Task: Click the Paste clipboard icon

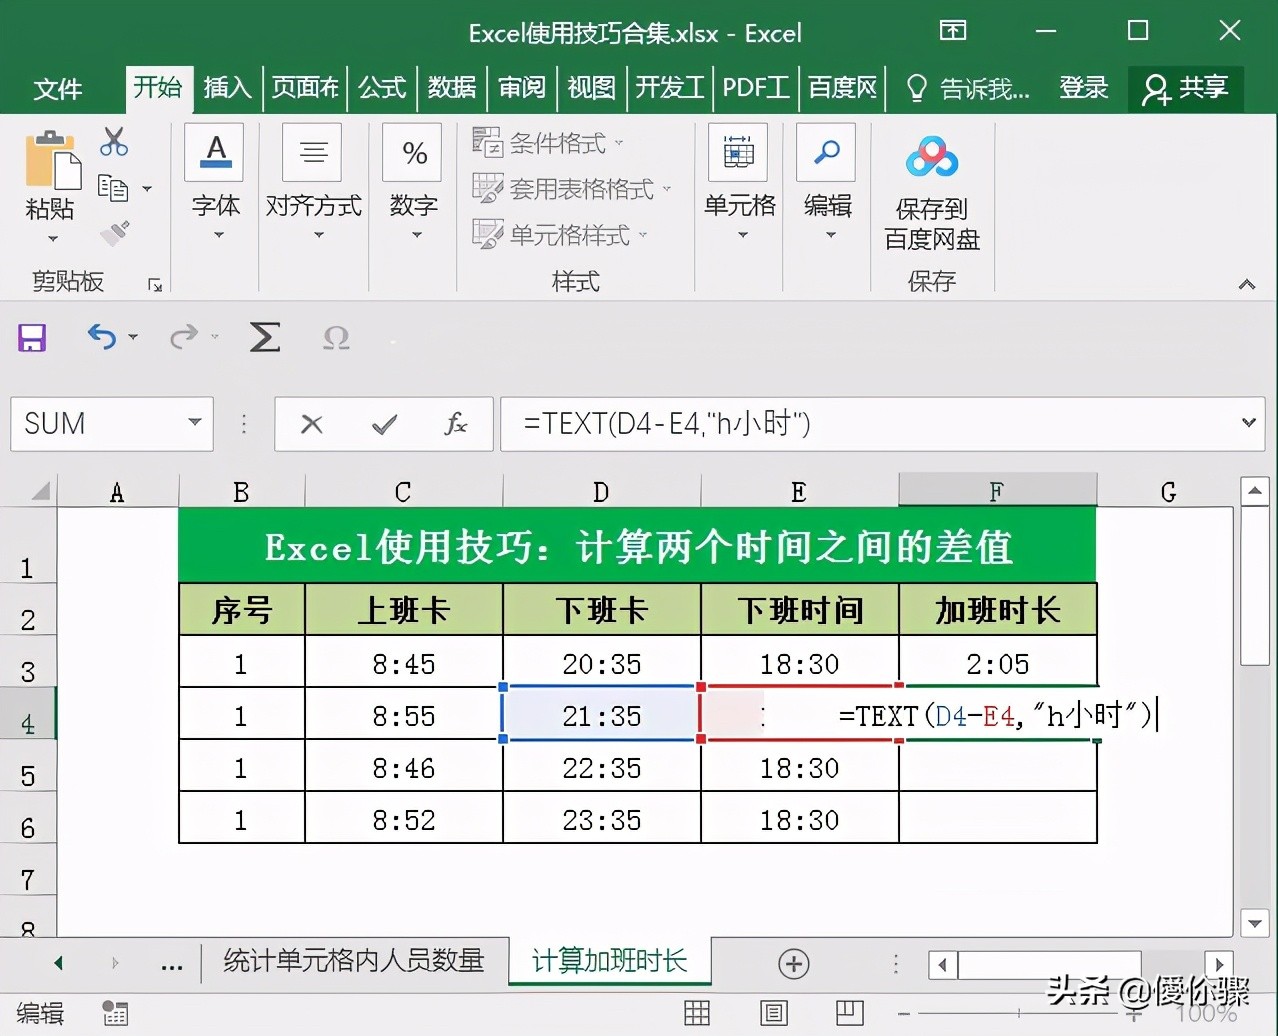Action: point(52,160)
